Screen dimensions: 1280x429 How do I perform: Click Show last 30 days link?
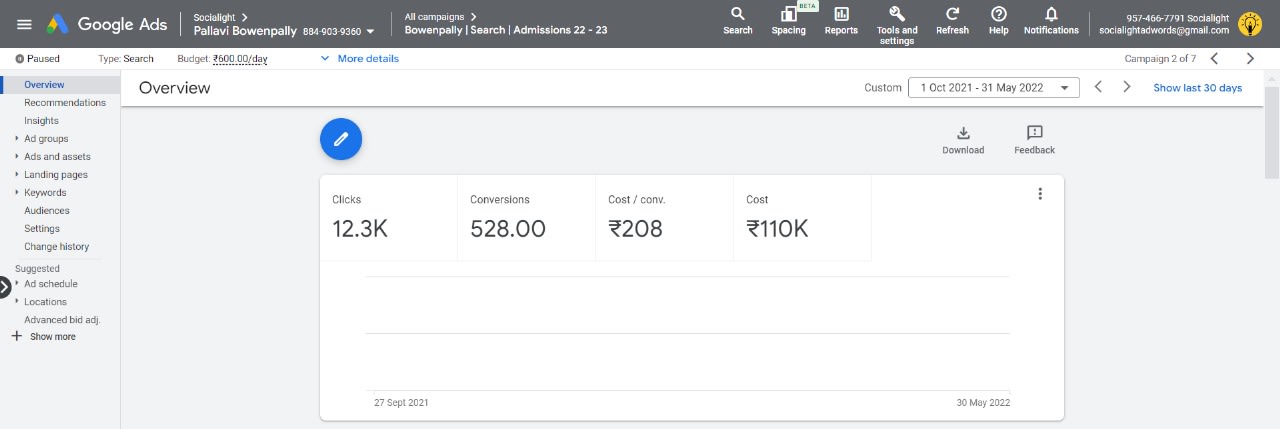tap(1197, 88)
